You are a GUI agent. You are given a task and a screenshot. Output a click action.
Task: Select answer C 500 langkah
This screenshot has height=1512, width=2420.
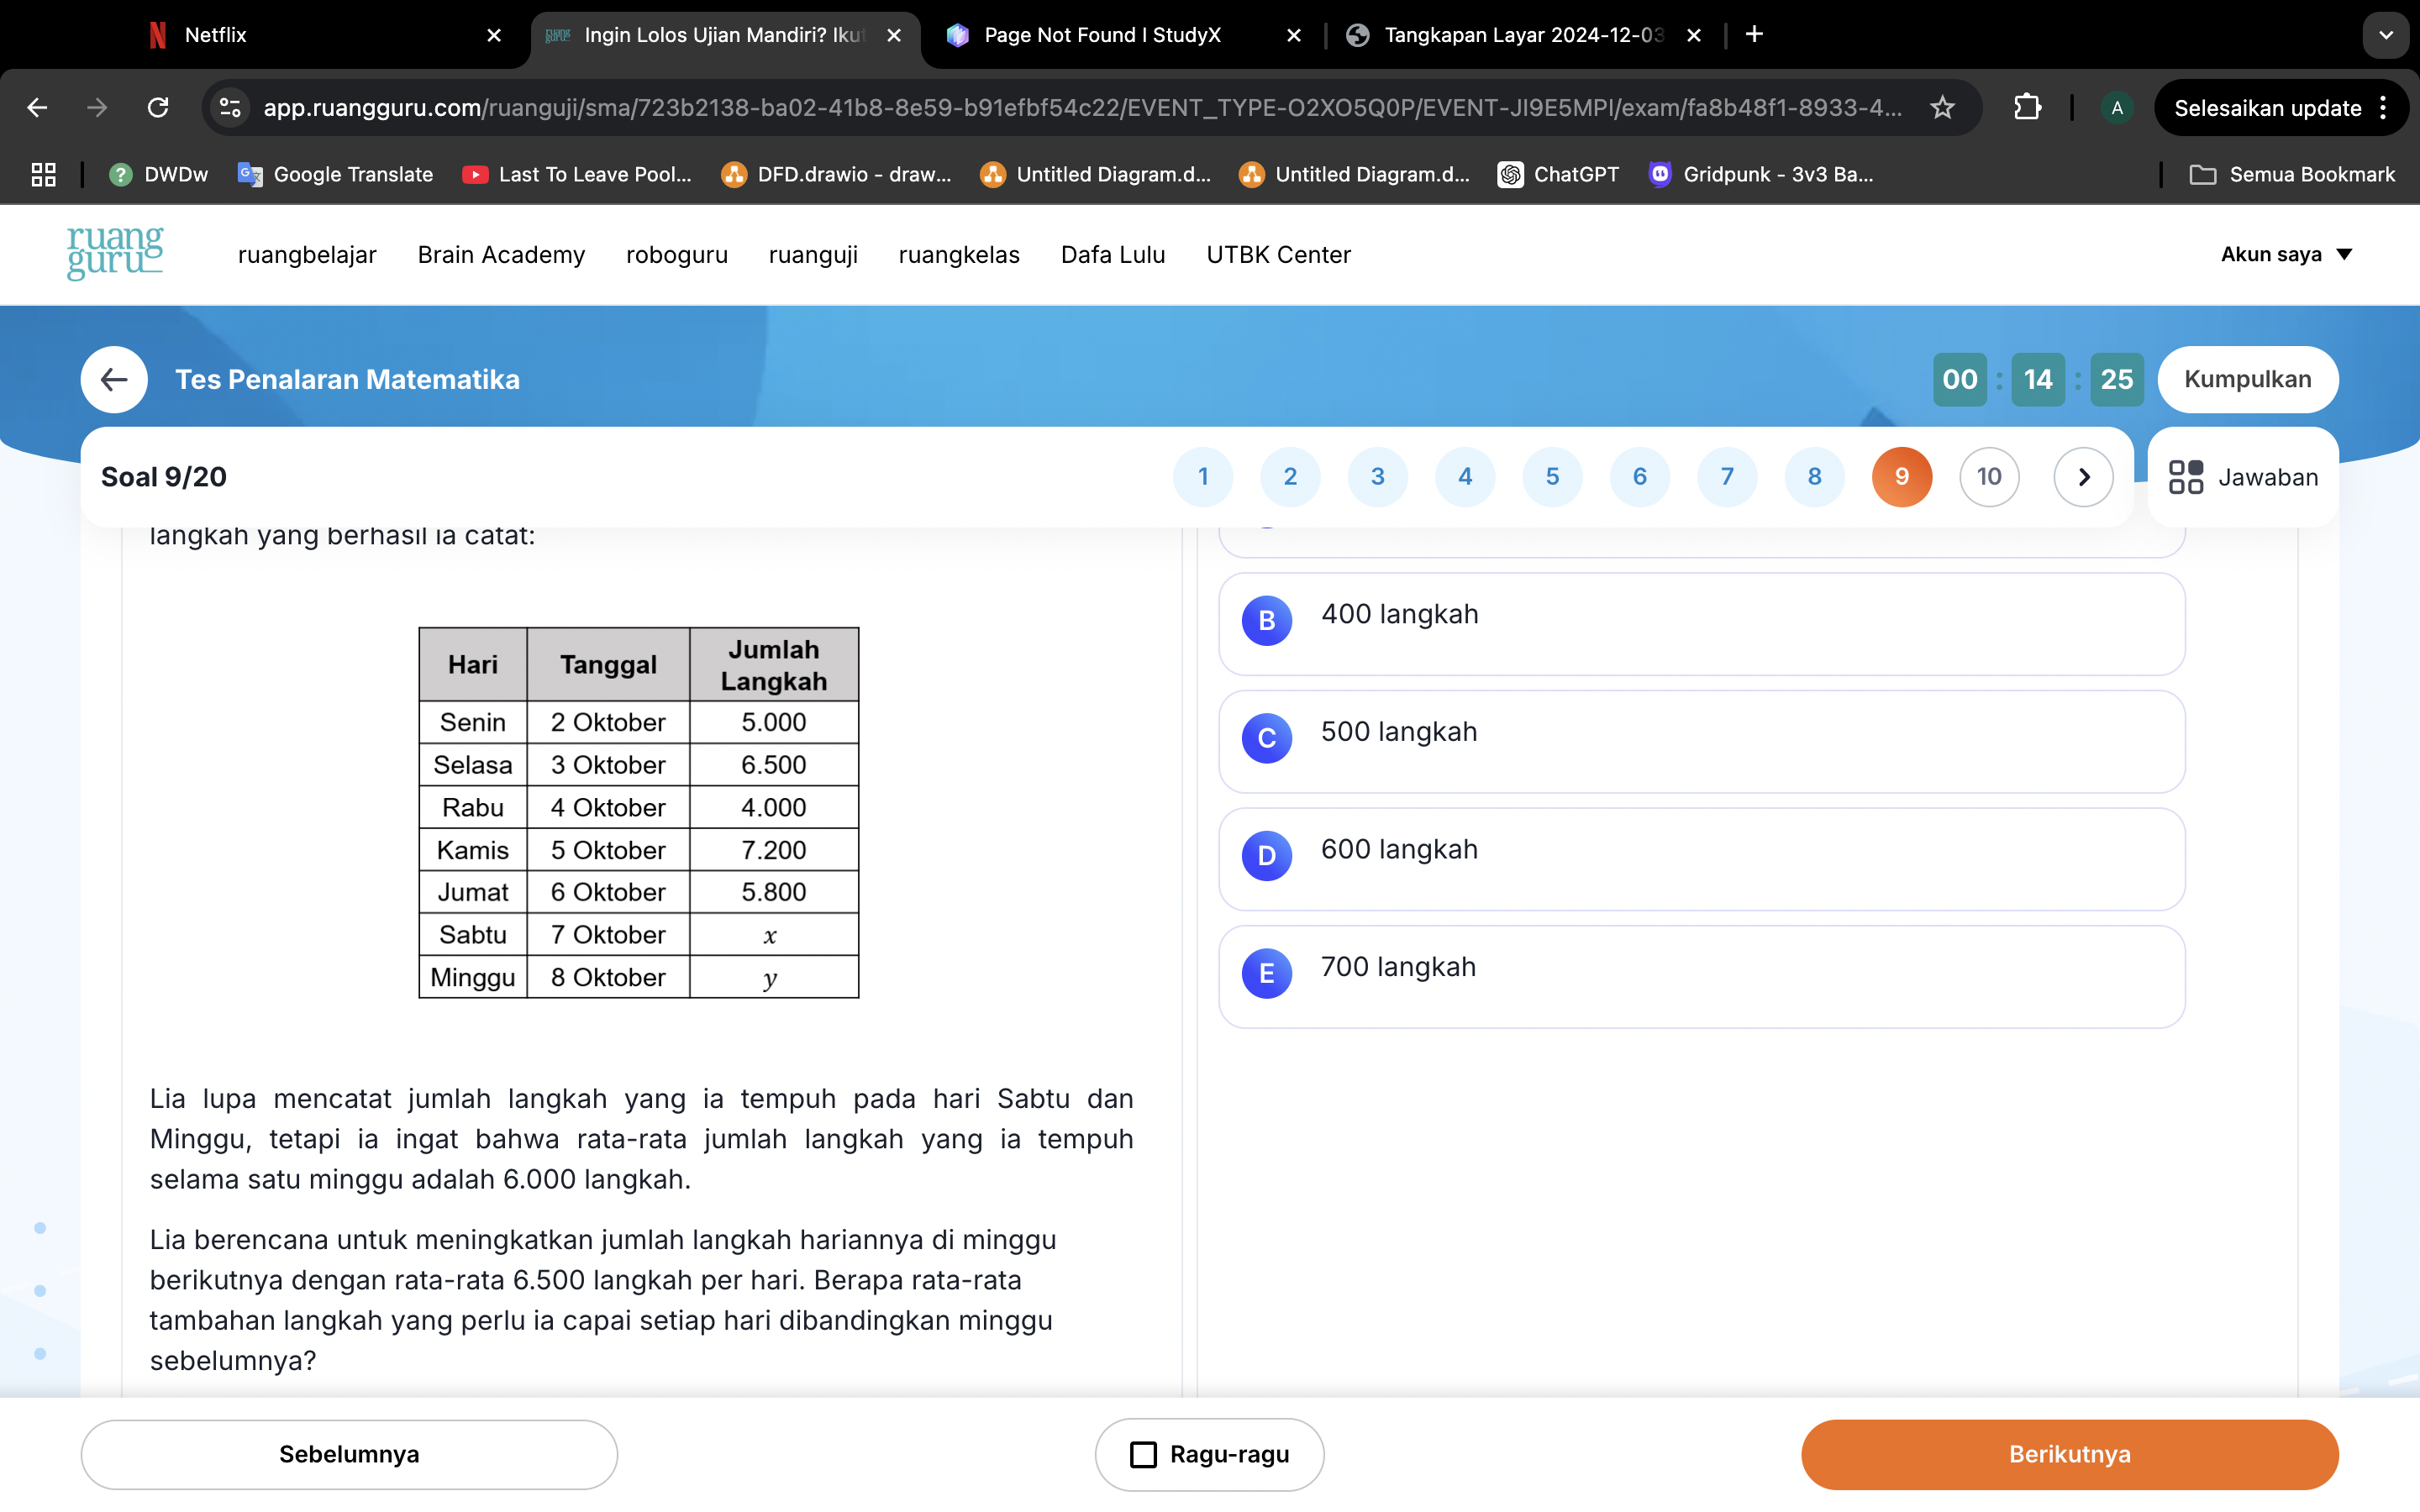[x=1701, y=741]
